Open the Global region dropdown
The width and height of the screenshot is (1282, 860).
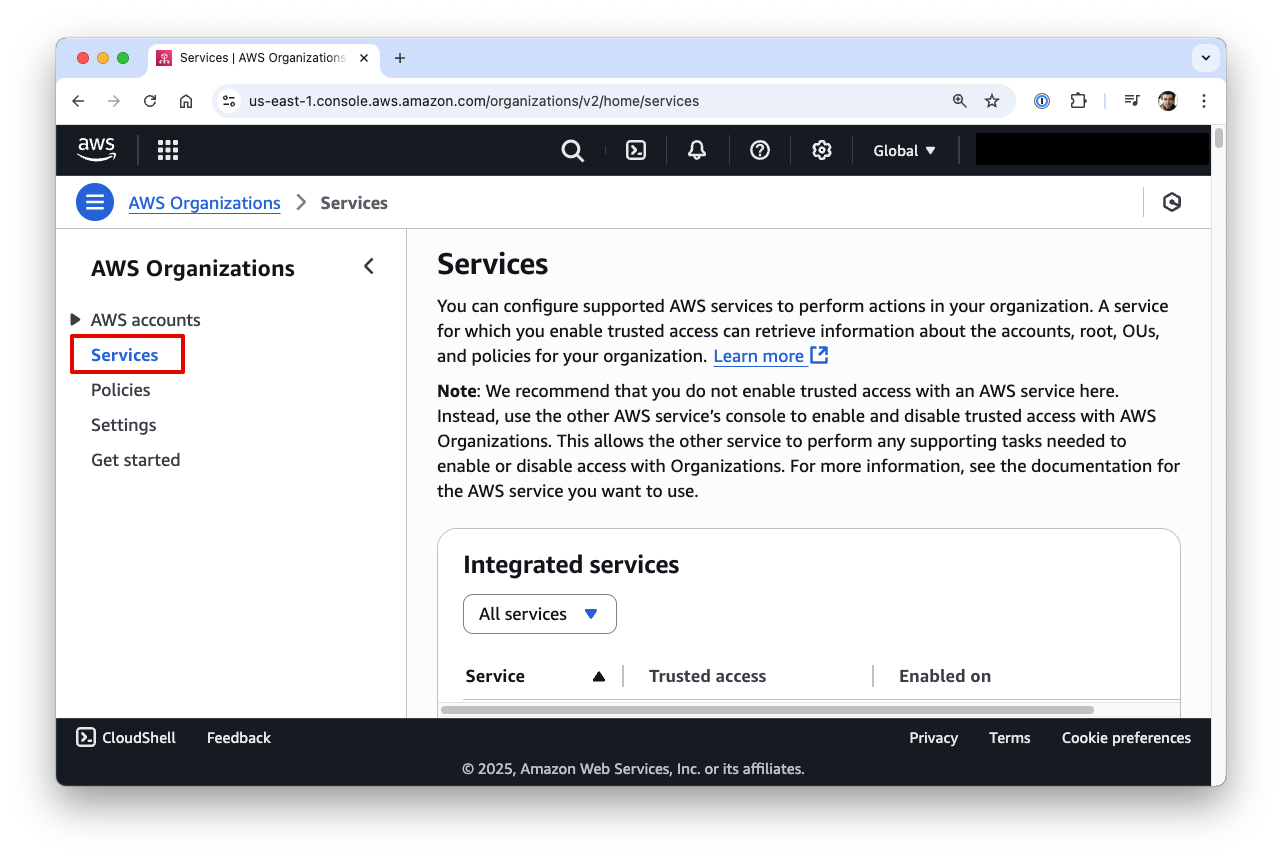coord(904,150)
